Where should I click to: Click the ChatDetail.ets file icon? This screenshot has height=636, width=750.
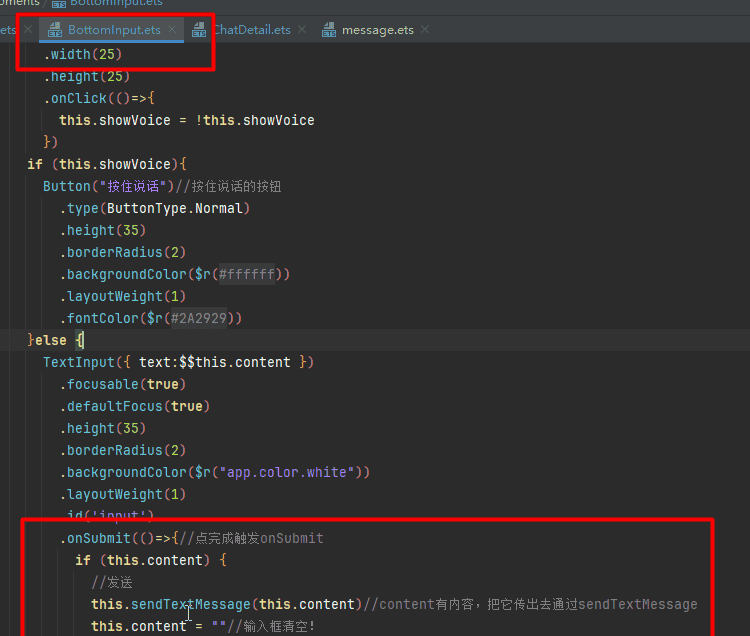(199, 30)
